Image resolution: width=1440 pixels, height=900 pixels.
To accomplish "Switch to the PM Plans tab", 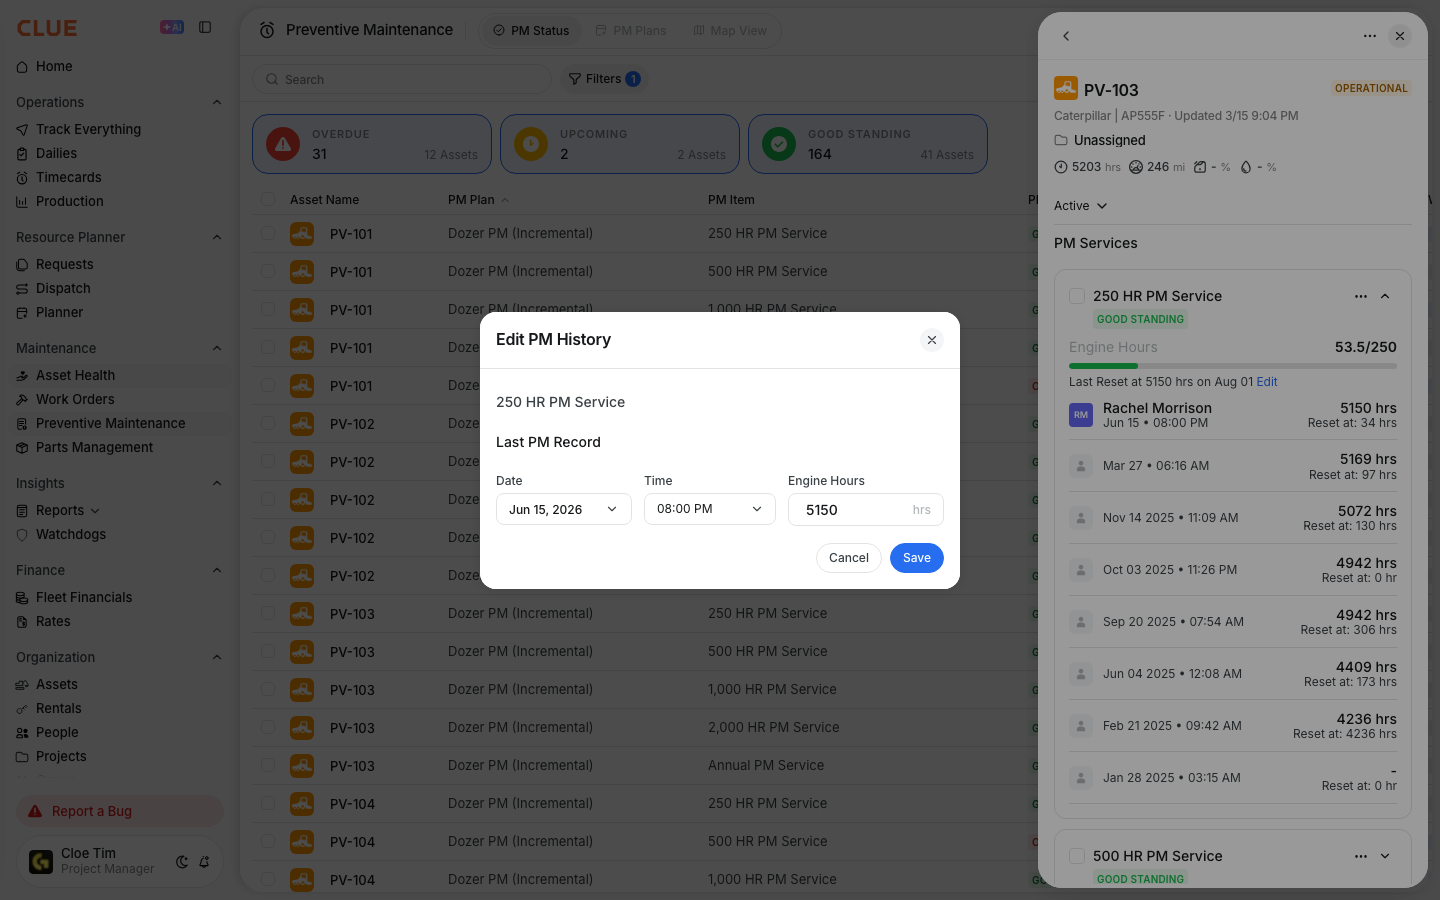I will tap(631, 31).
